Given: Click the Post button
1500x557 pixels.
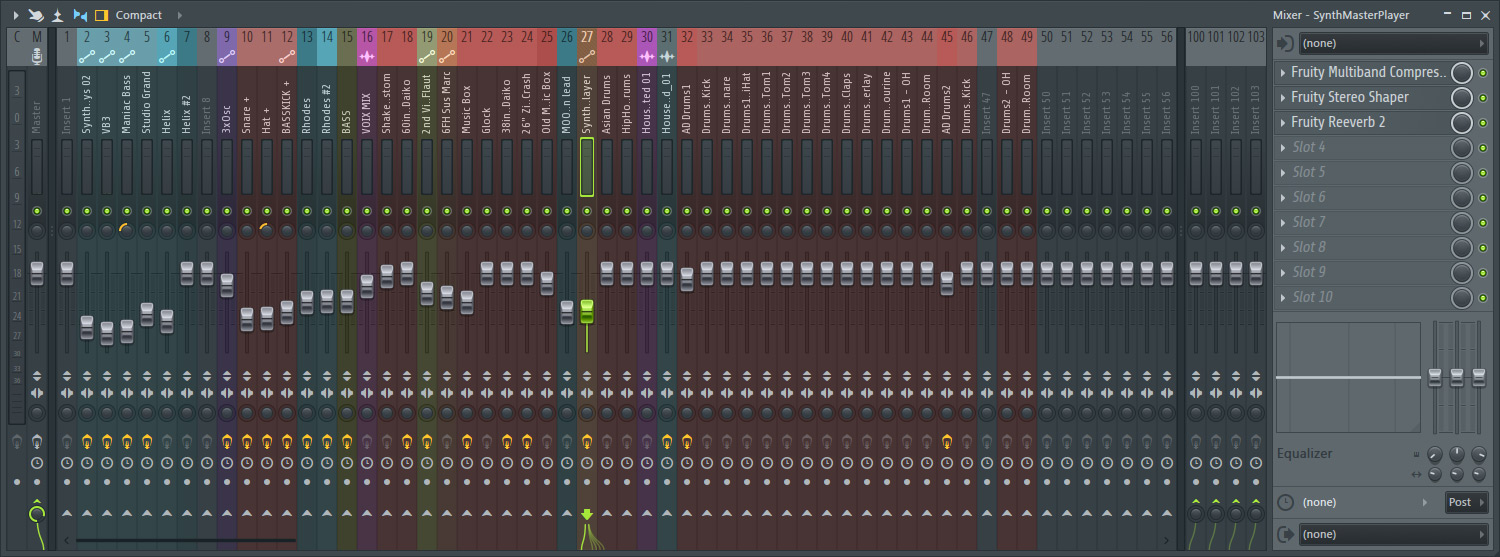Looking at the screenshot, I should click(x=1467, y=502).
